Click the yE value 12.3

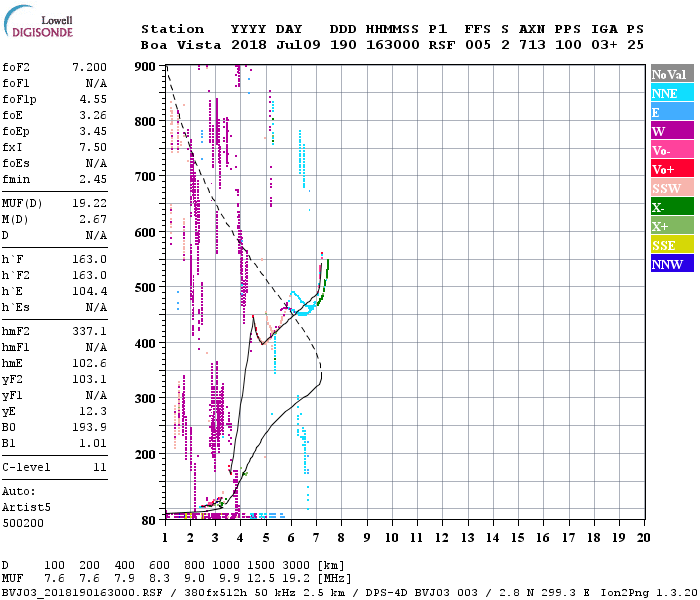(93, 412)
